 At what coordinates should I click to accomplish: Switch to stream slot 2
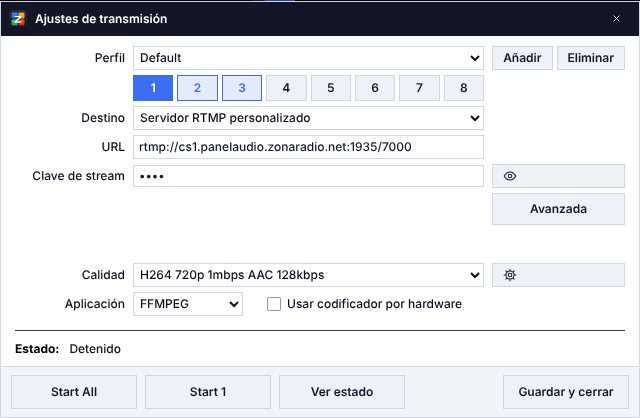(197, 88)
